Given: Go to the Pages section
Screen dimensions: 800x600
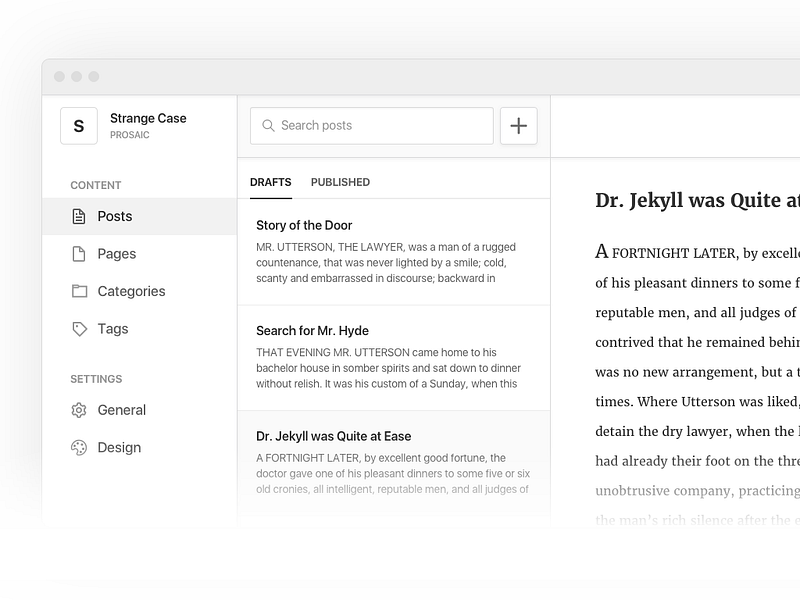Looking at the screenshot, I should [x=117, y=254].
